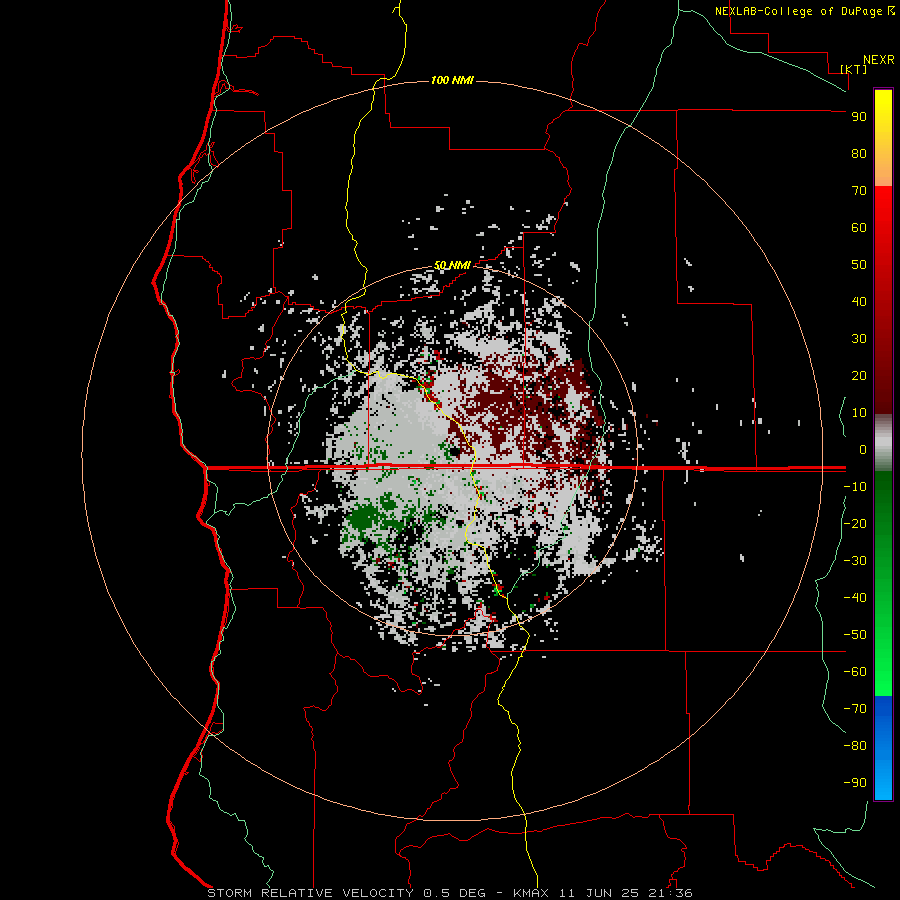This screenshot has width=900, height=900.
Task: Click the -70 value on velocity scale
Action: (855, 709)
